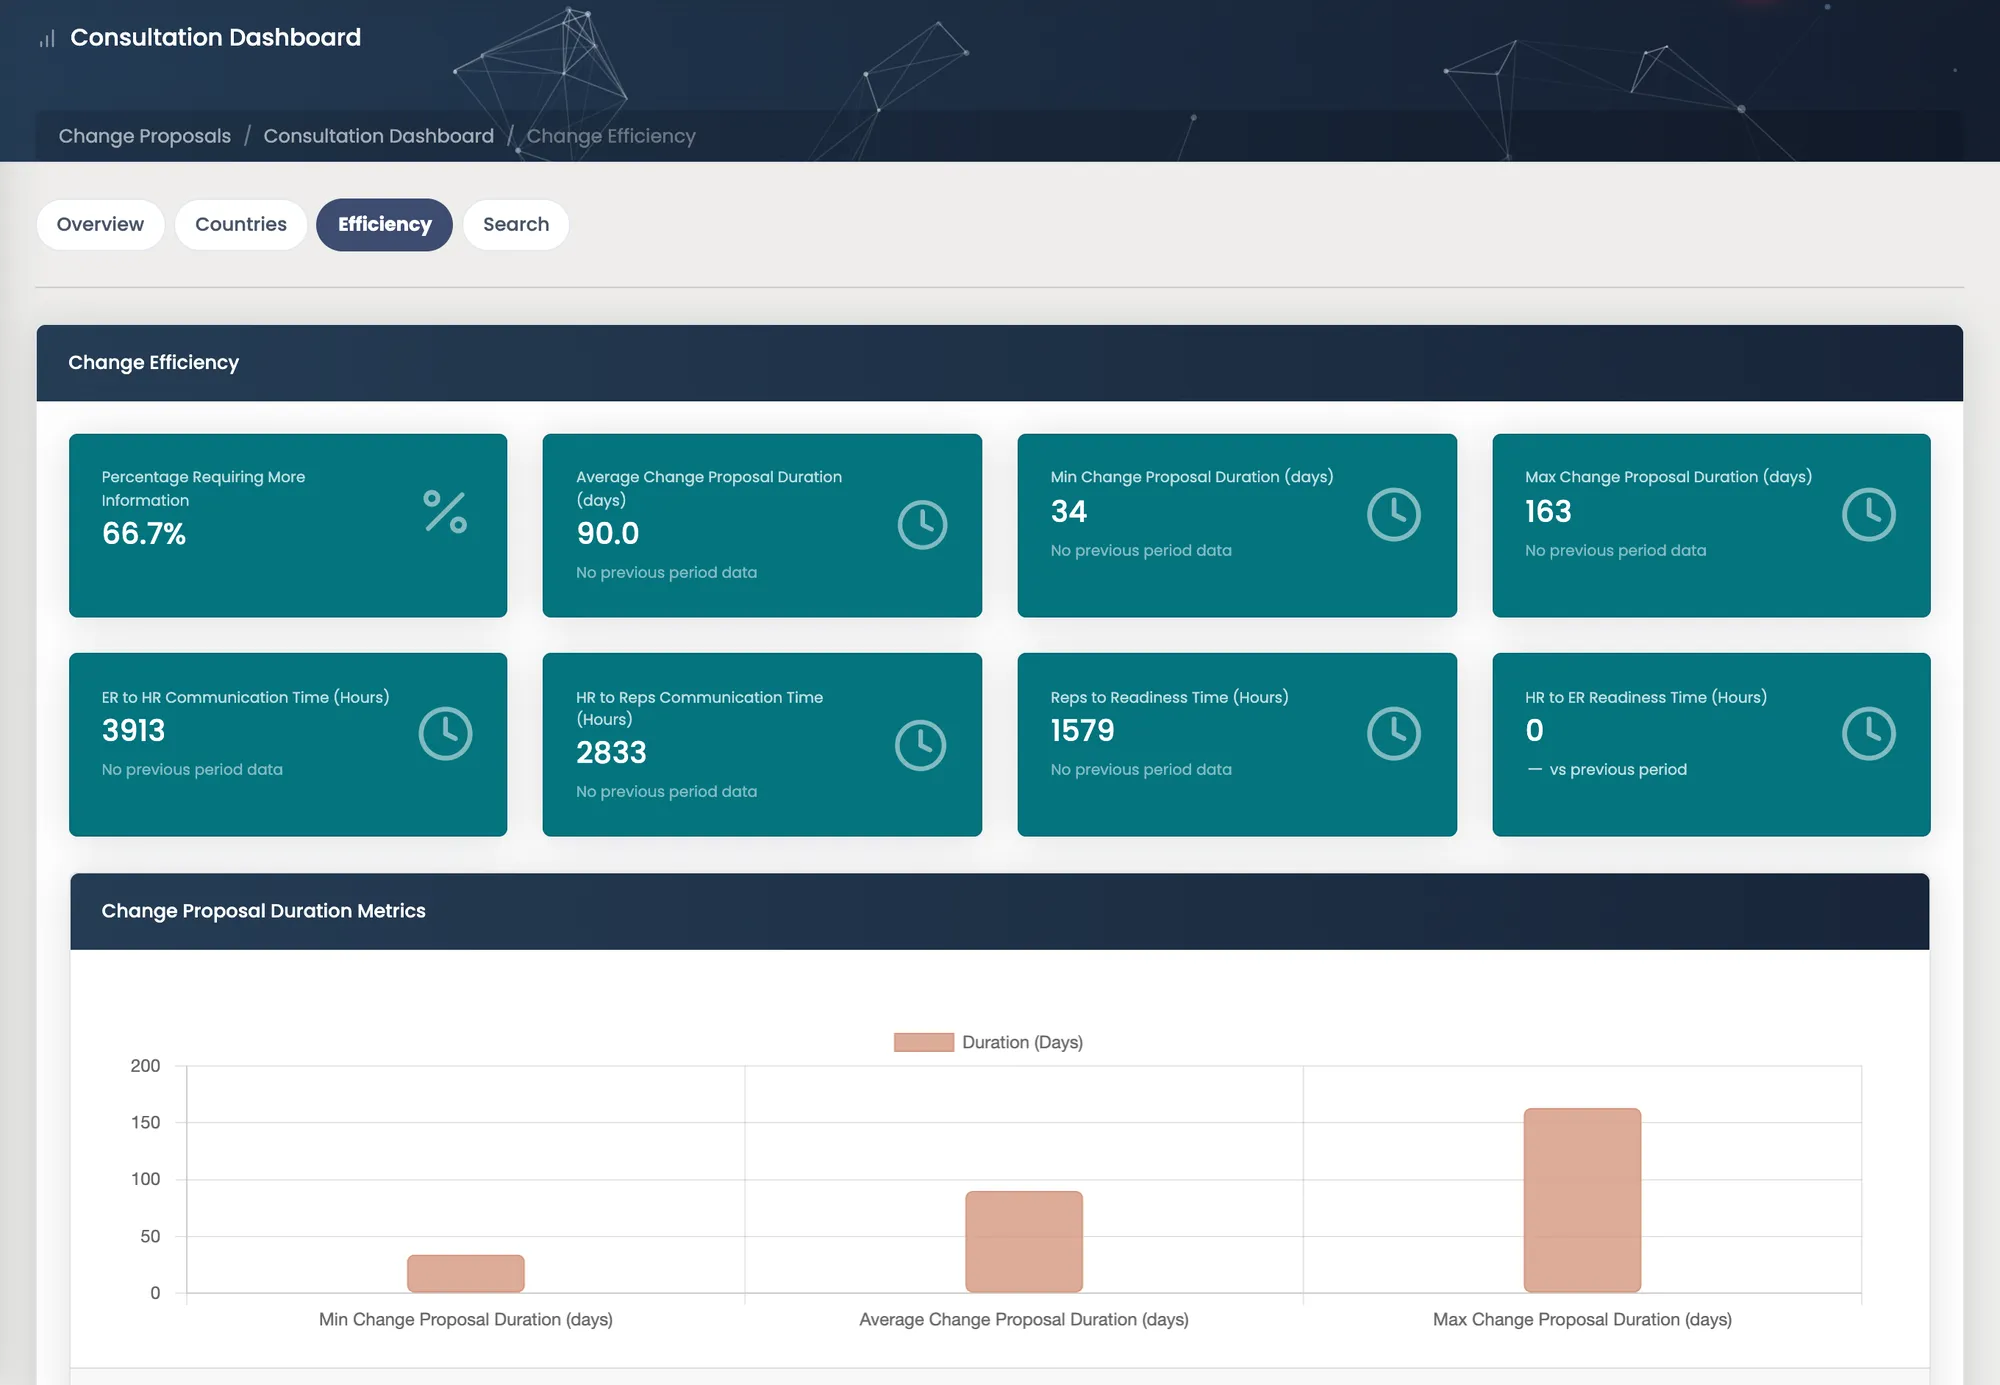This screenshot has width=2000, height=1385.
Task: Click clock icon on Max Change Proposal Duration card
Action: tap(1869, 514)
